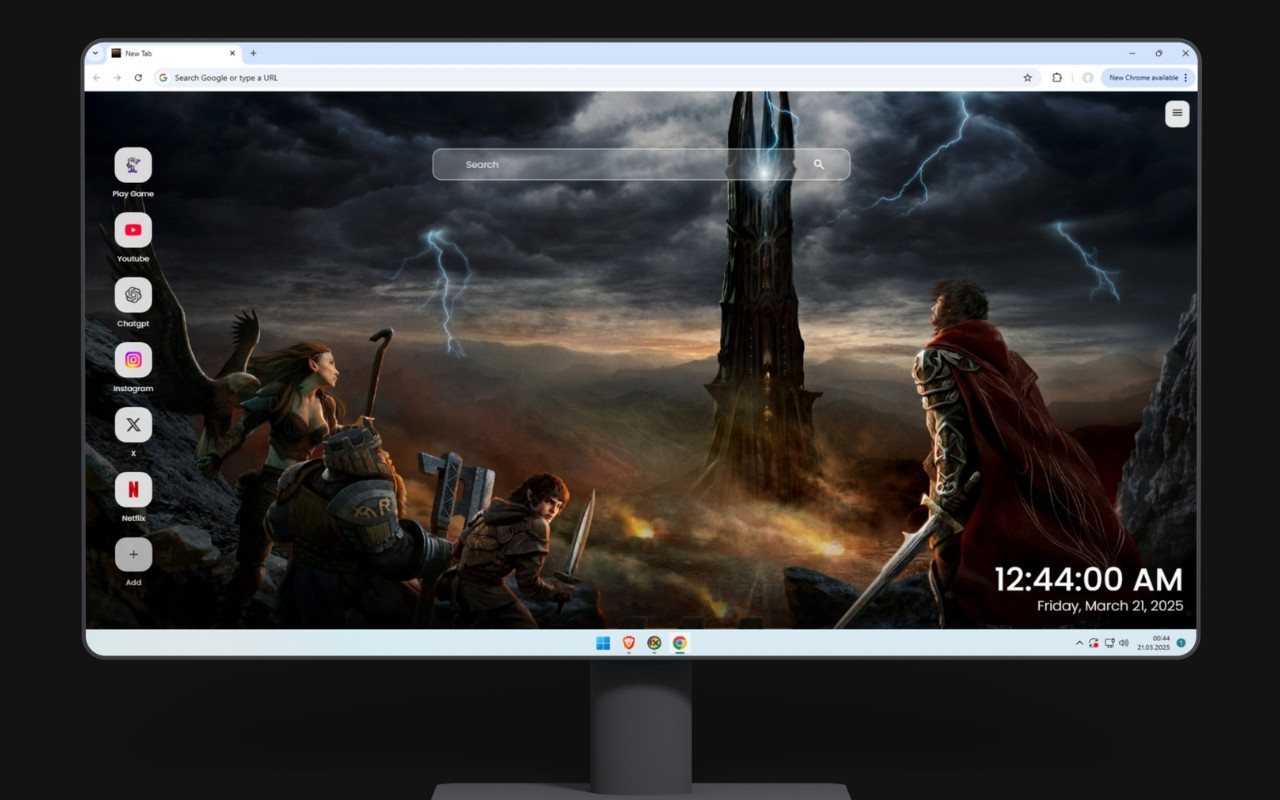
Task: Expand the hidden system tray icons chevron
Action: (x=1078, y=643)
